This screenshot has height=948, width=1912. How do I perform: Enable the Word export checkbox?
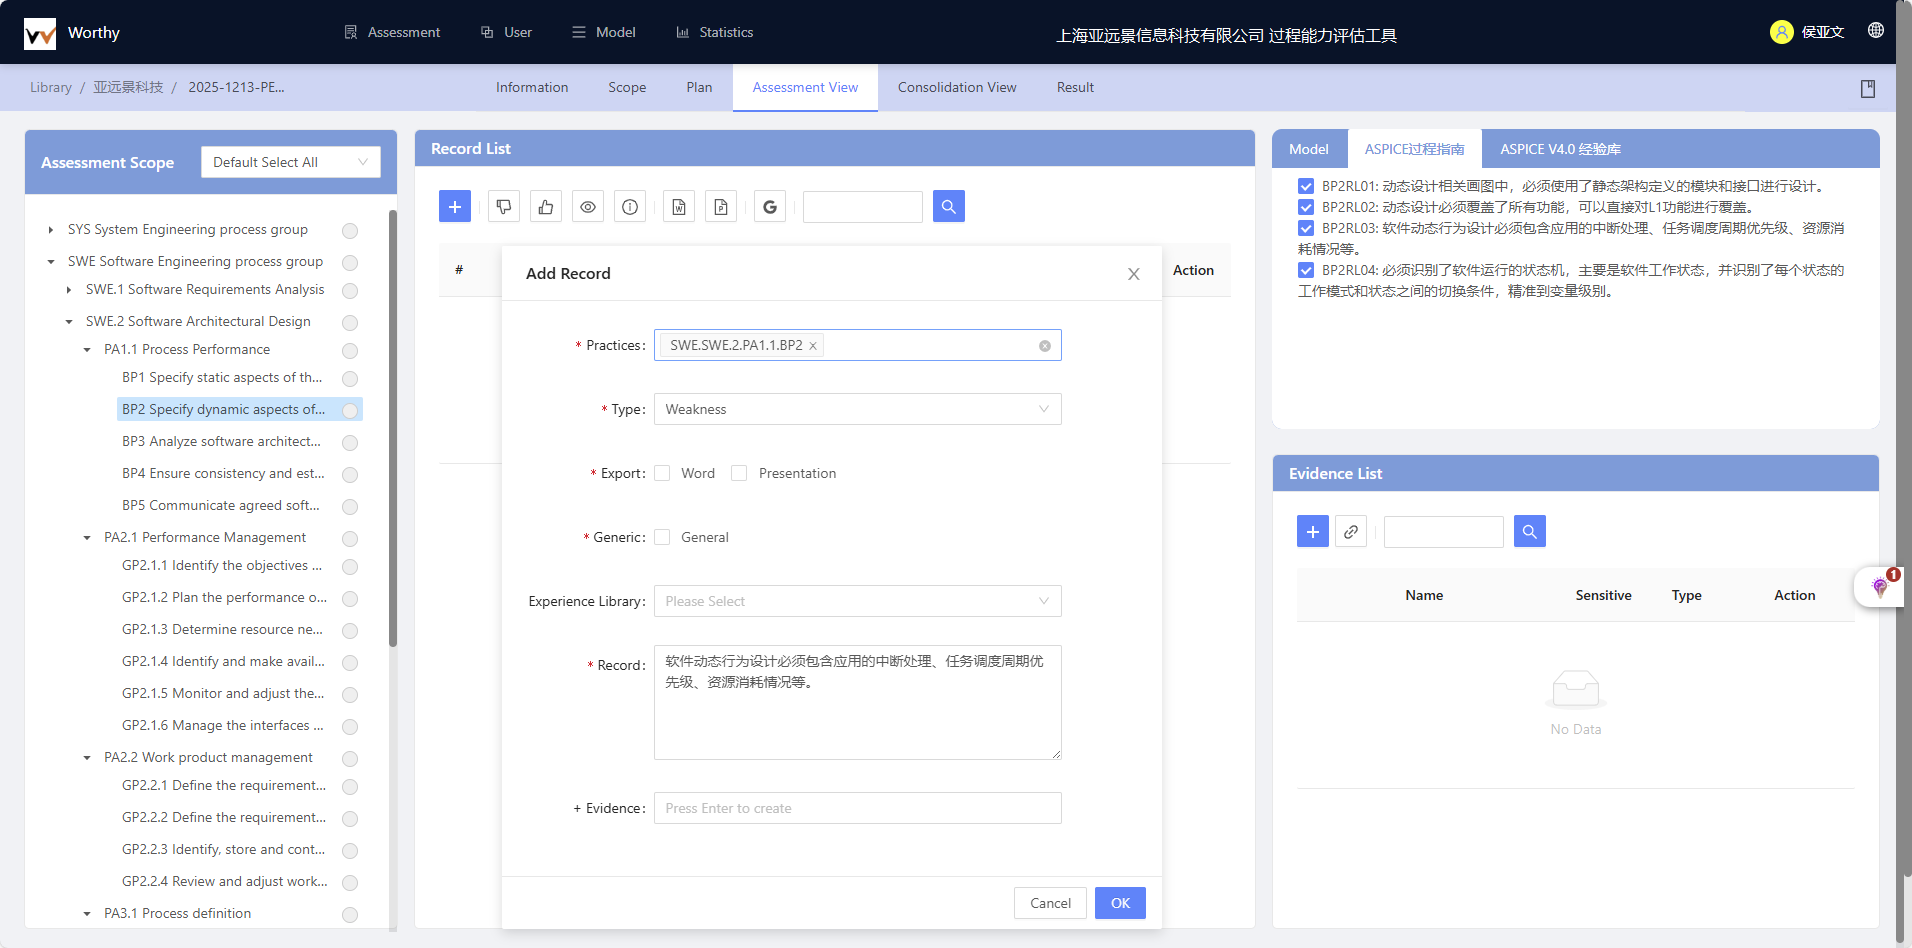coord(662,474)
